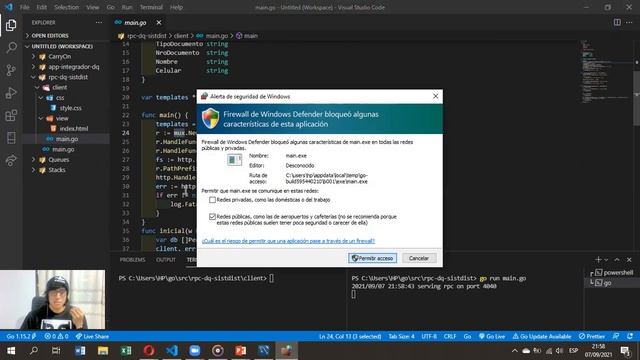
Task: Collapse the client folder
Action: coord(59,87)
